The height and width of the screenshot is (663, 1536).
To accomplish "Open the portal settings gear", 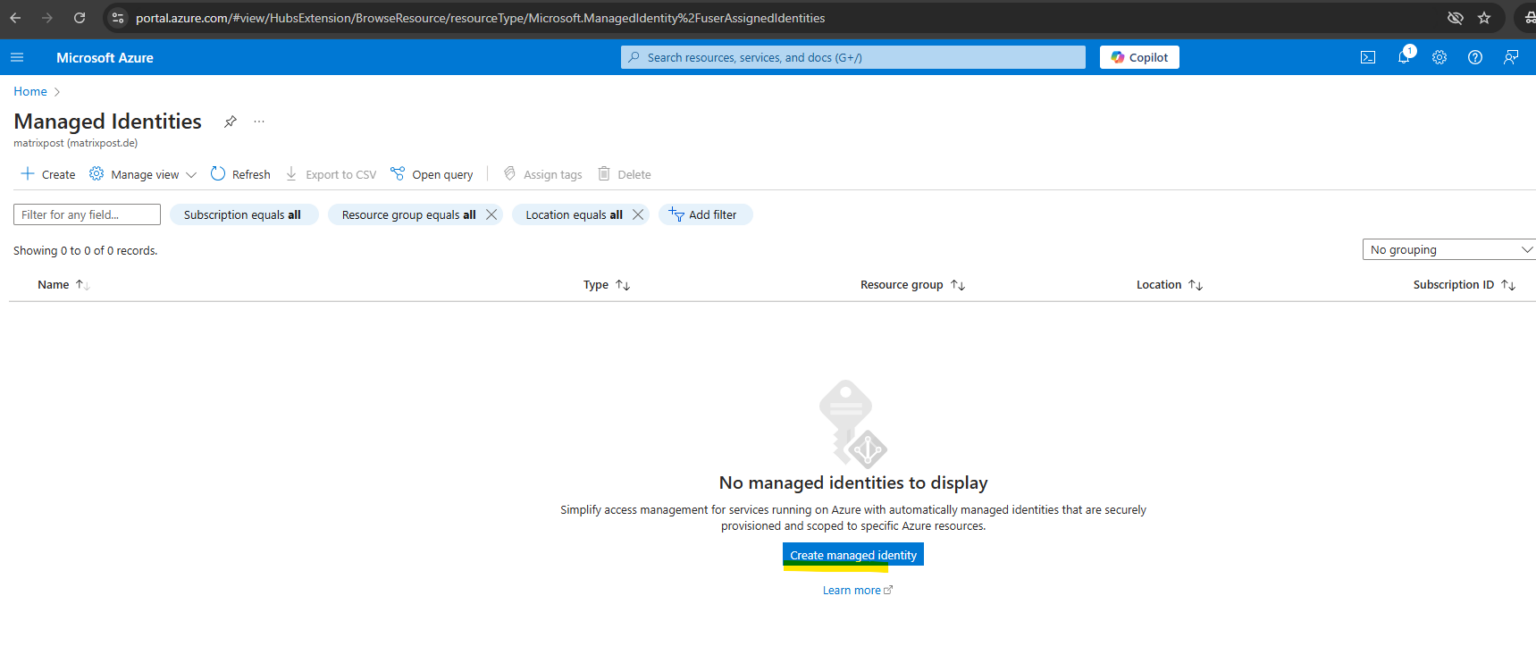I will [x=1439, y=57].
